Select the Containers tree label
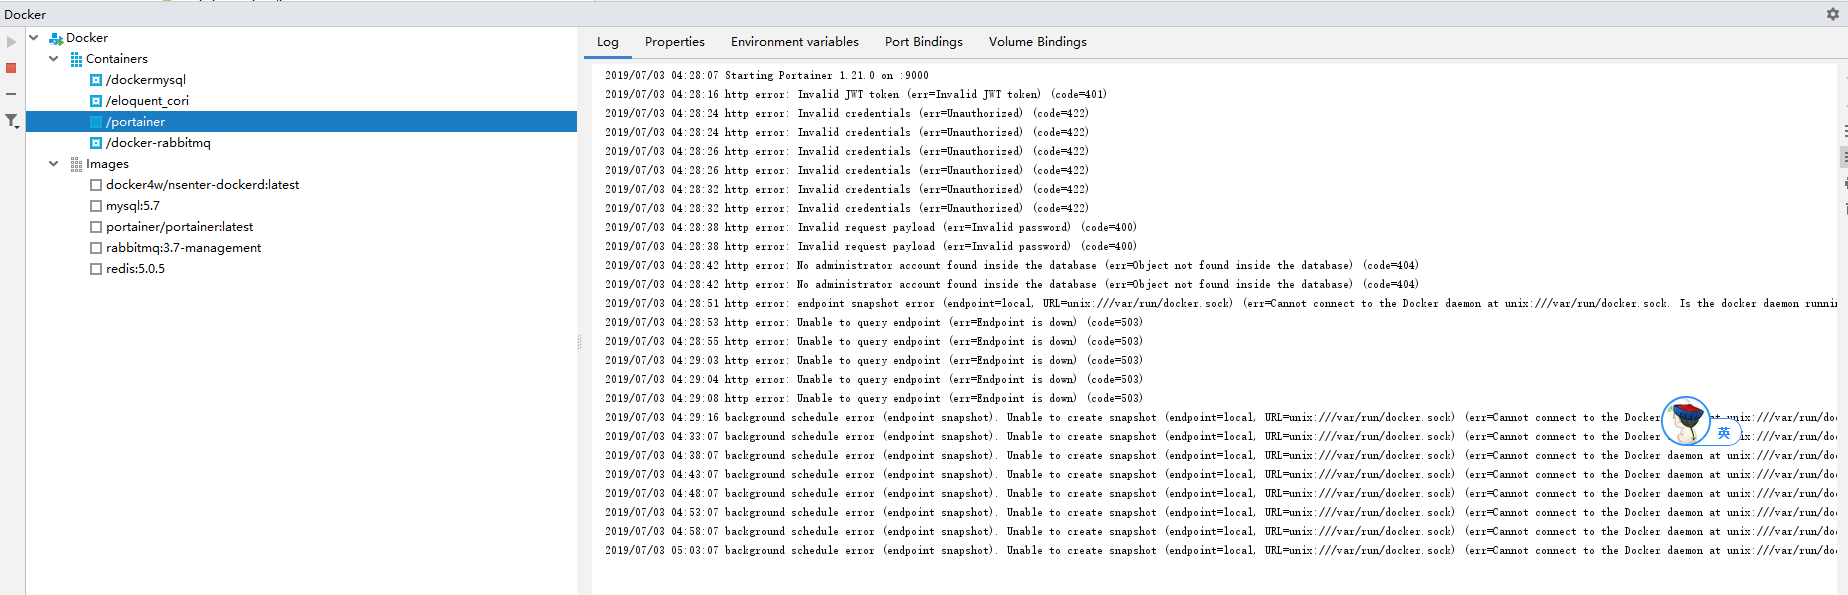The width and height of the screenshot is (1848, 595). 117,59
